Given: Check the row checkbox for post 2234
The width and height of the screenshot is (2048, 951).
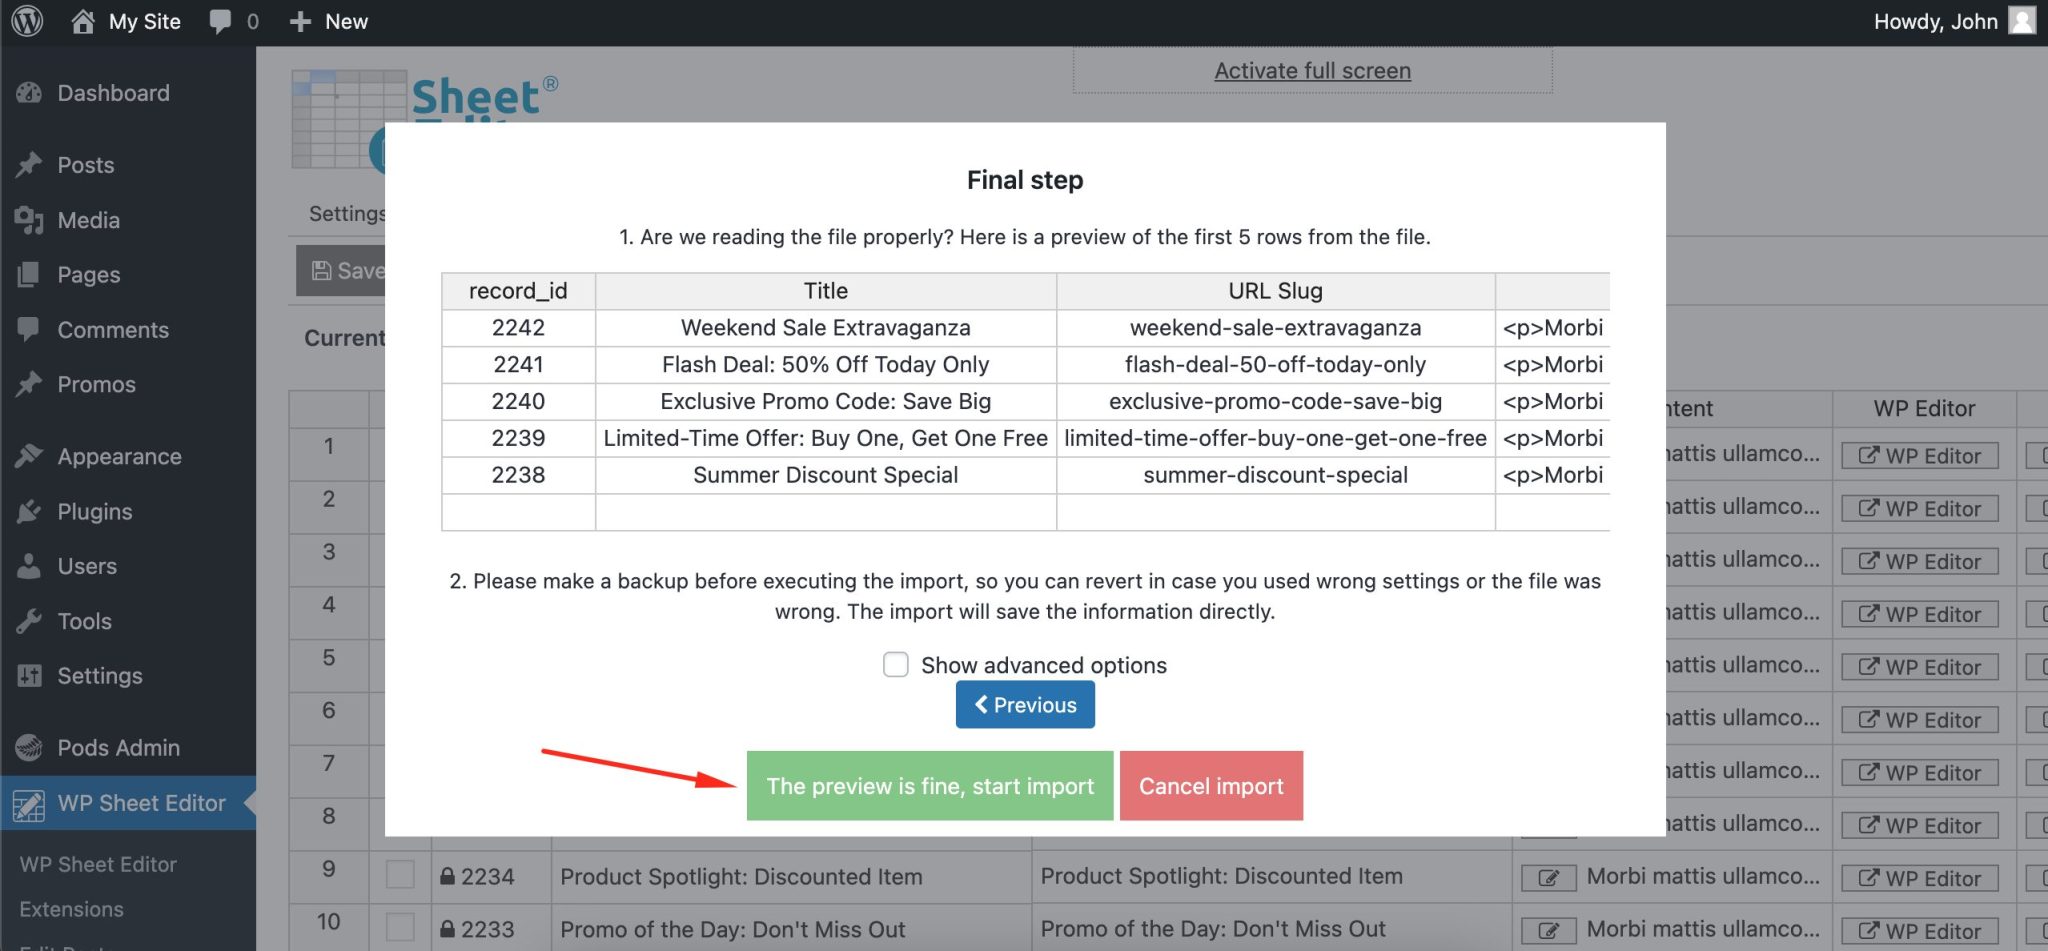Looking at the screenshot, I should pyautogui.click(x=400, y=874).
